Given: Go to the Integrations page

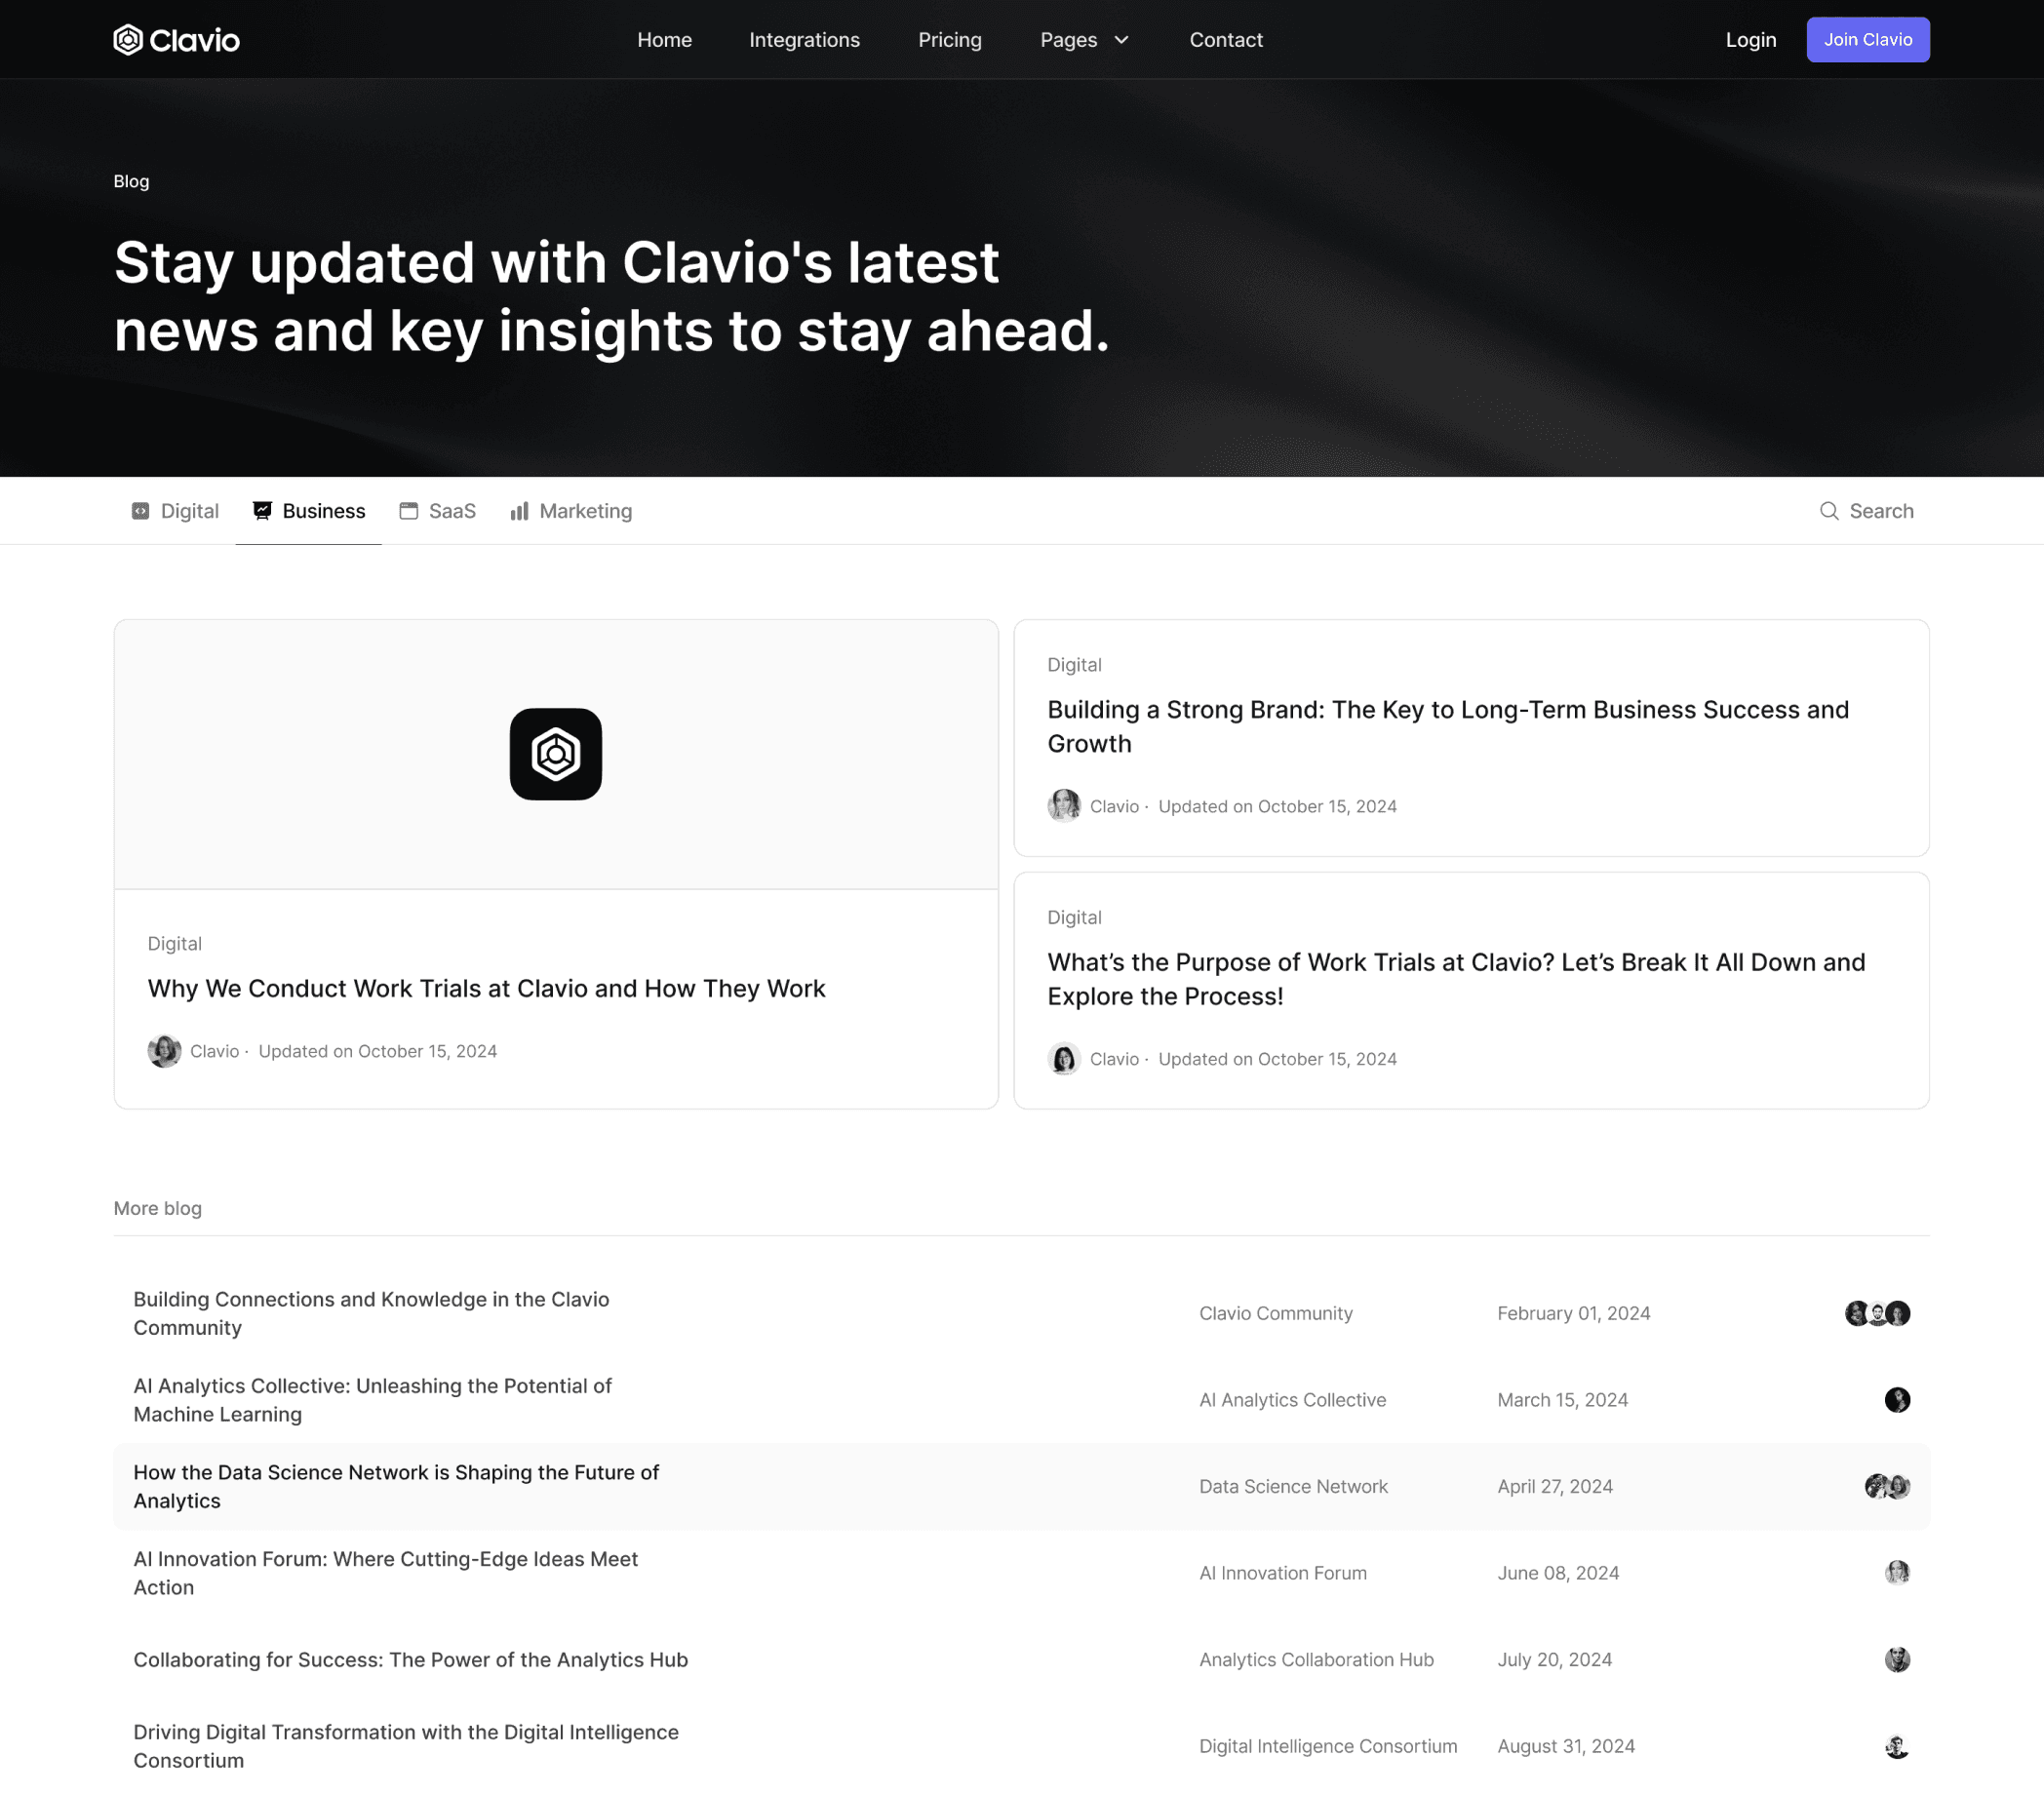Looking at the screenshot, I should click(x=805, y=40).
